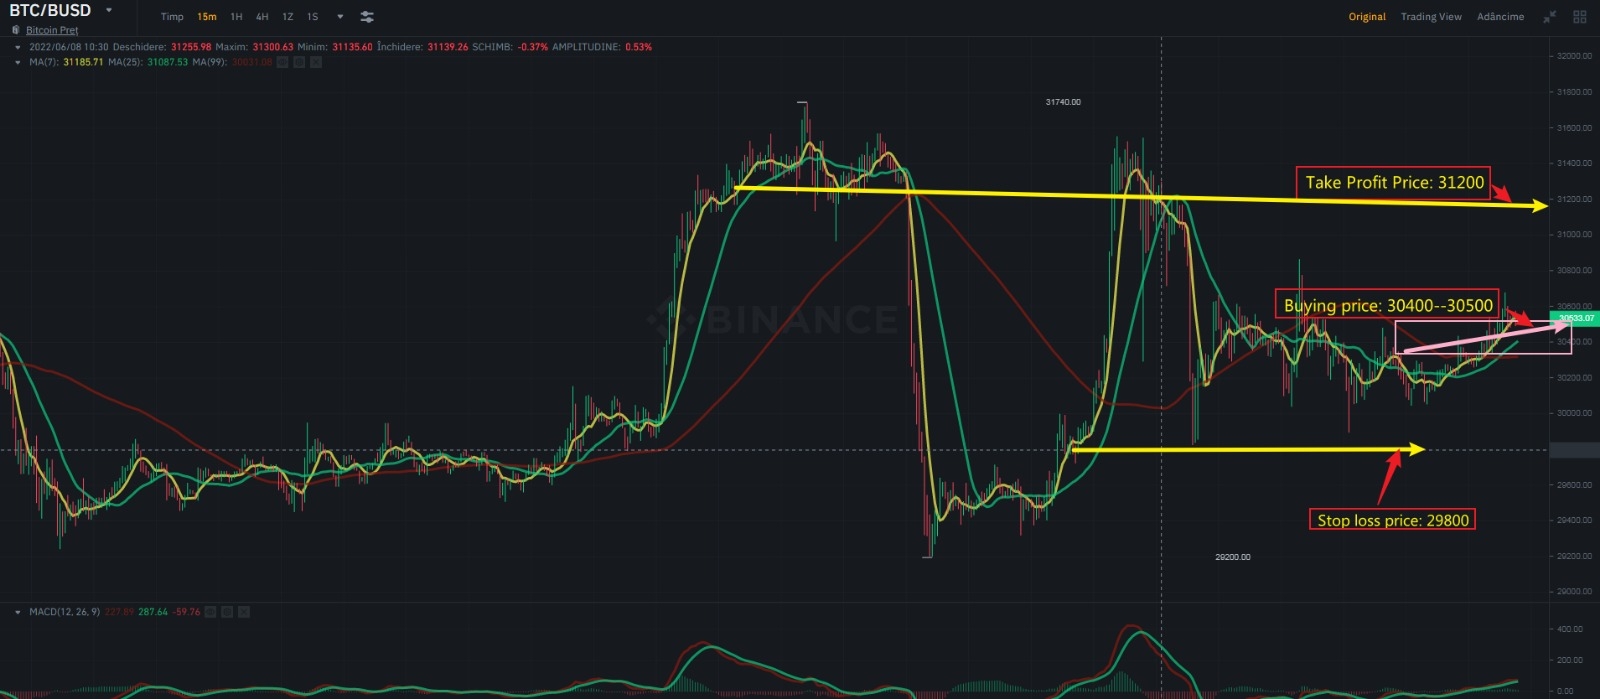Screen dimensions: 1600x699
Task: Toggle MACD indicator visibility eye icon
Action: [211, 612]
